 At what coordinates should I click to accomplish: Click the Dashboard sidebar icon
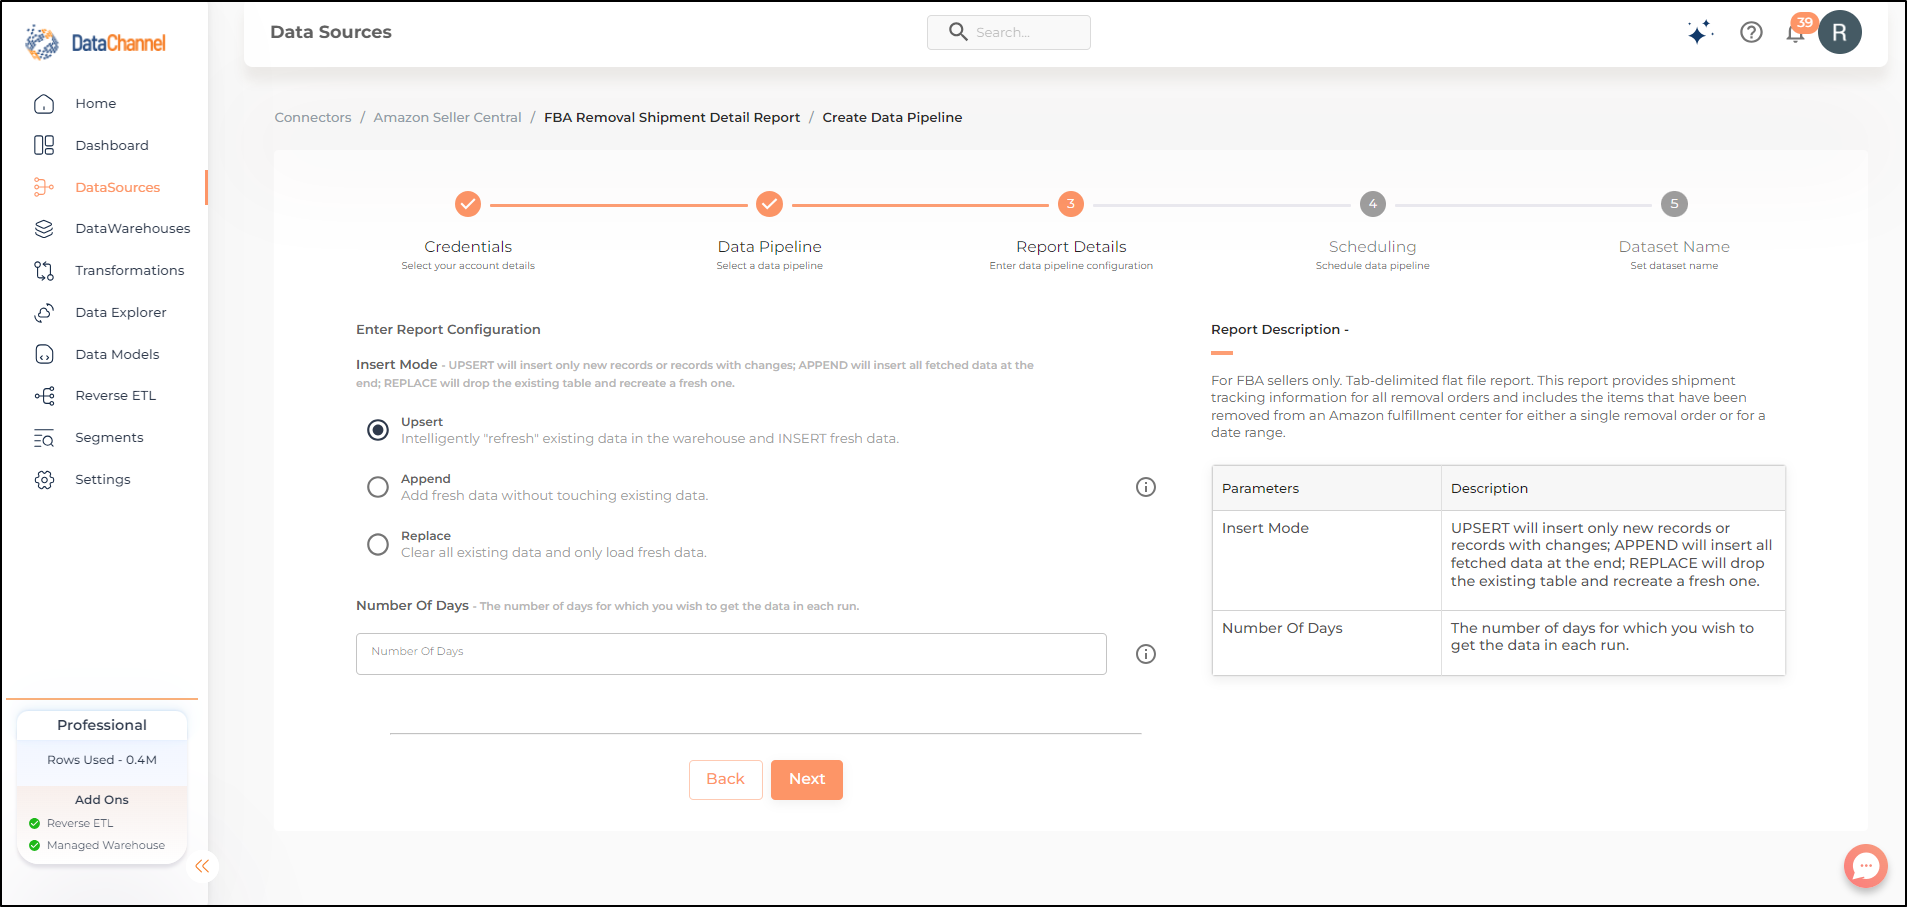pyautogui.click(x=44, y=145)
